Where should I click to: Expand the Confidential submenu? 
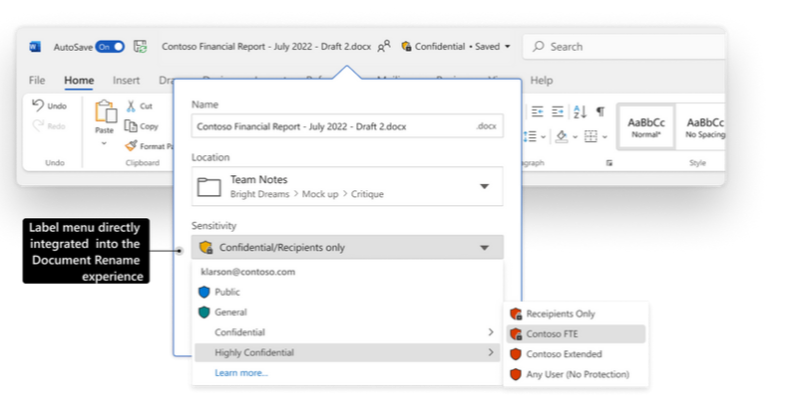point(347,332)
